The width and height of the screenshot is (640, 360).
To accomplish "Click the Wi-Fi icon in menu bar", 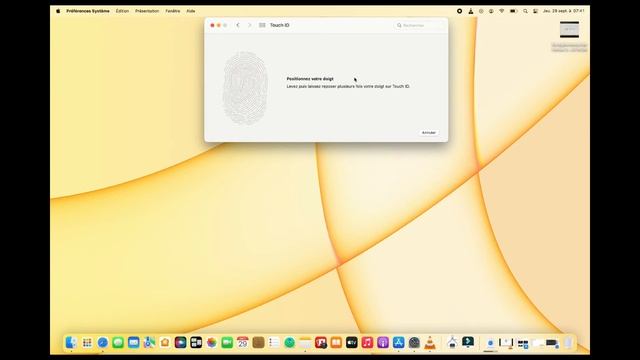I will click(x=502, y=11).
